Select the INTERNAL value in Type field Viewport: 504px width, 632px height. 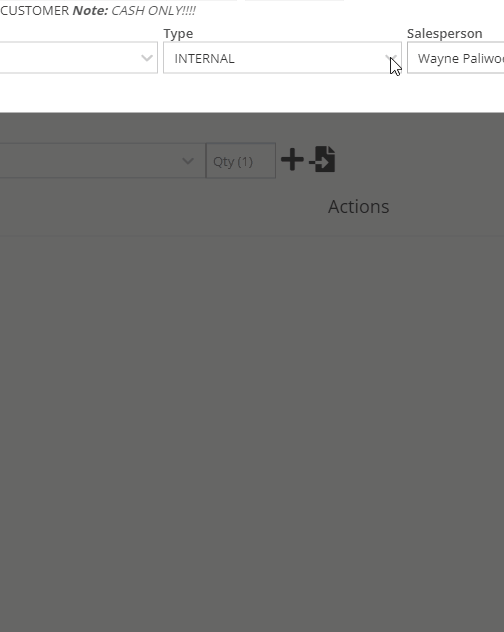204,58
